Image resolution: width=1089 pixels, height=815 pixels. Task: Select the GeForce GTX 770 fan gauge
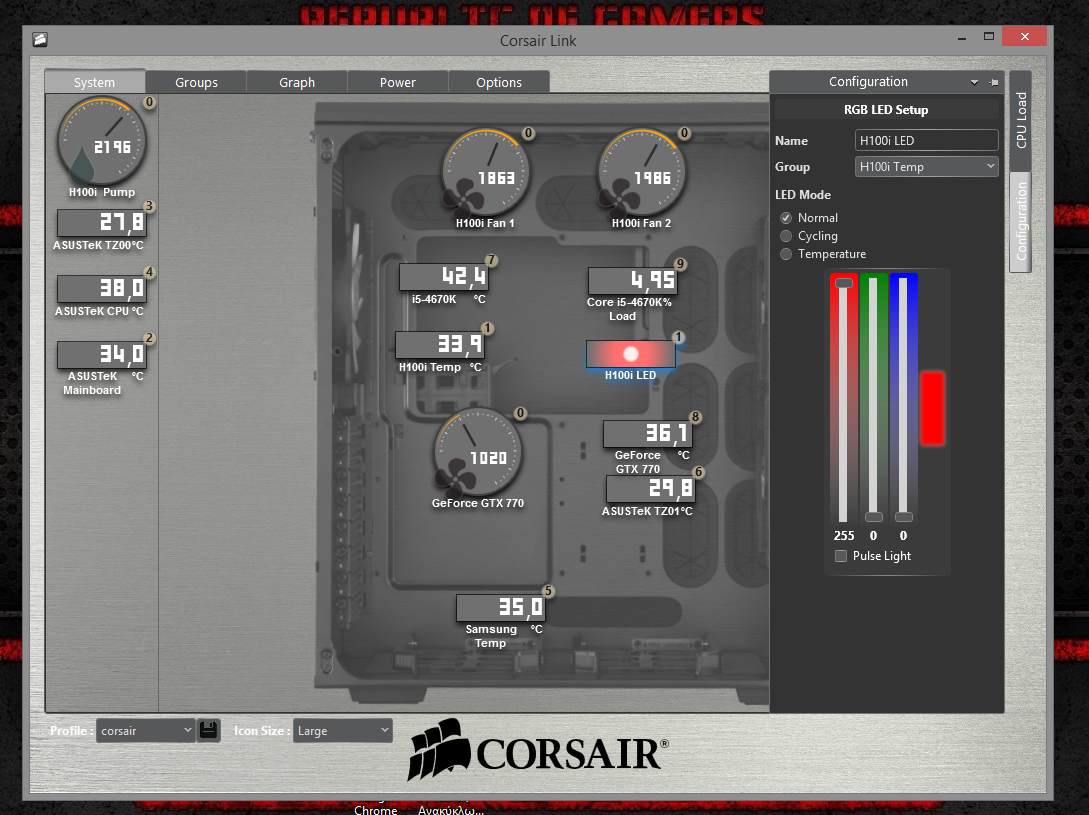click(x=478, y=452)
